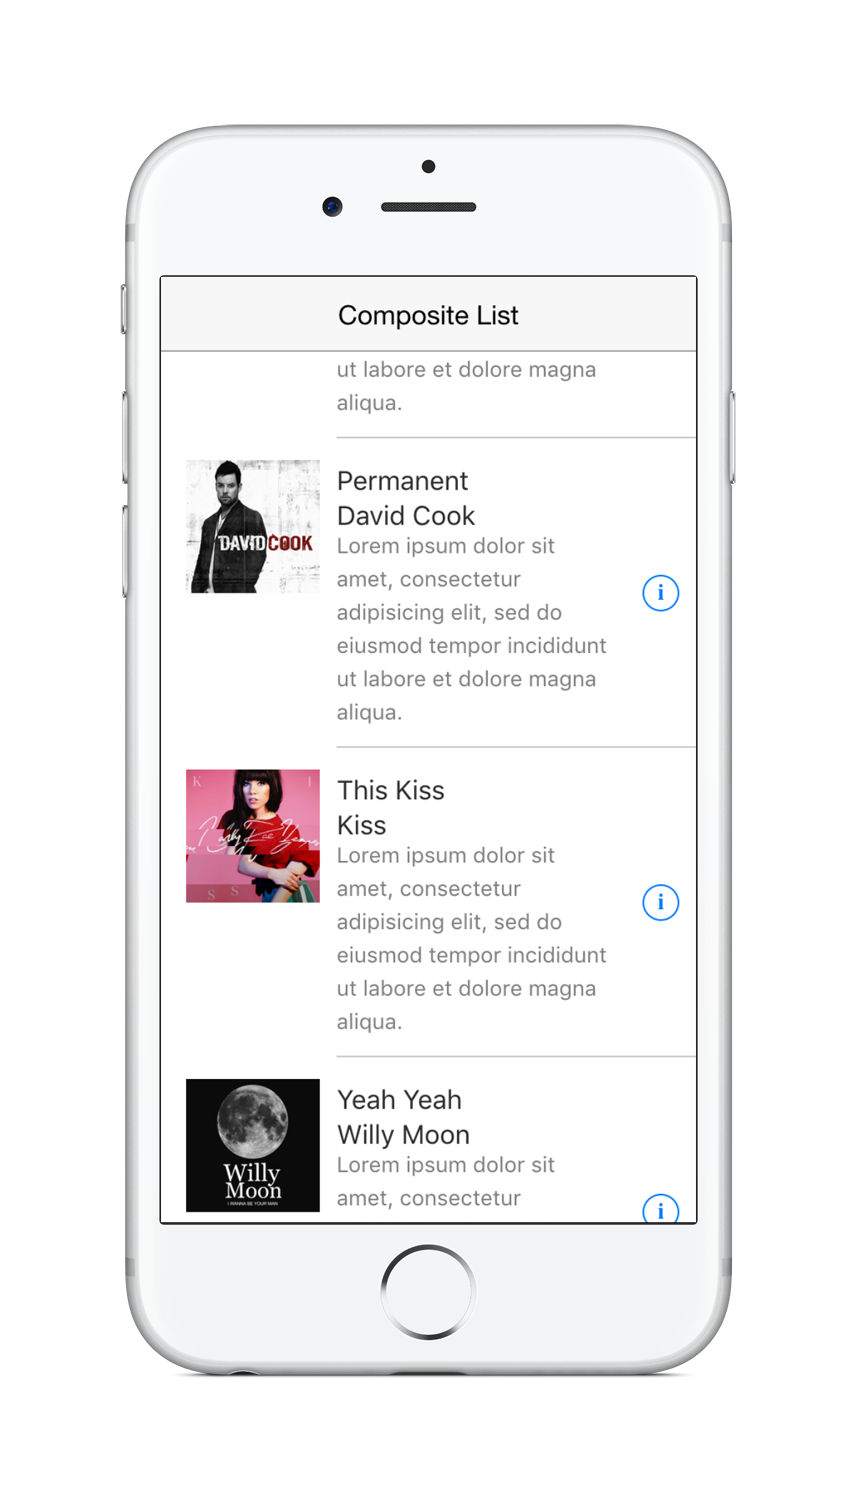Select the 'Permanent' song title
This screenshot has width=857, height=1500.
tap(402, 481)
